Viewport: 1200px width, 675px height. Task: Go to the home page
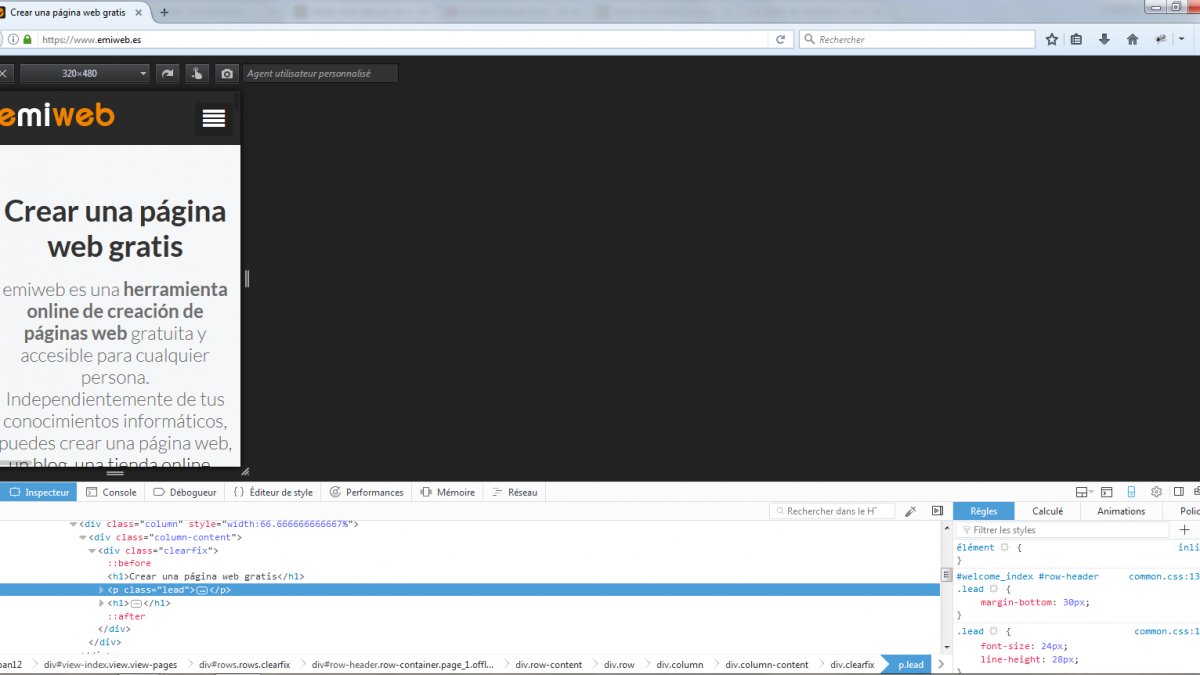coord(1132,39)
